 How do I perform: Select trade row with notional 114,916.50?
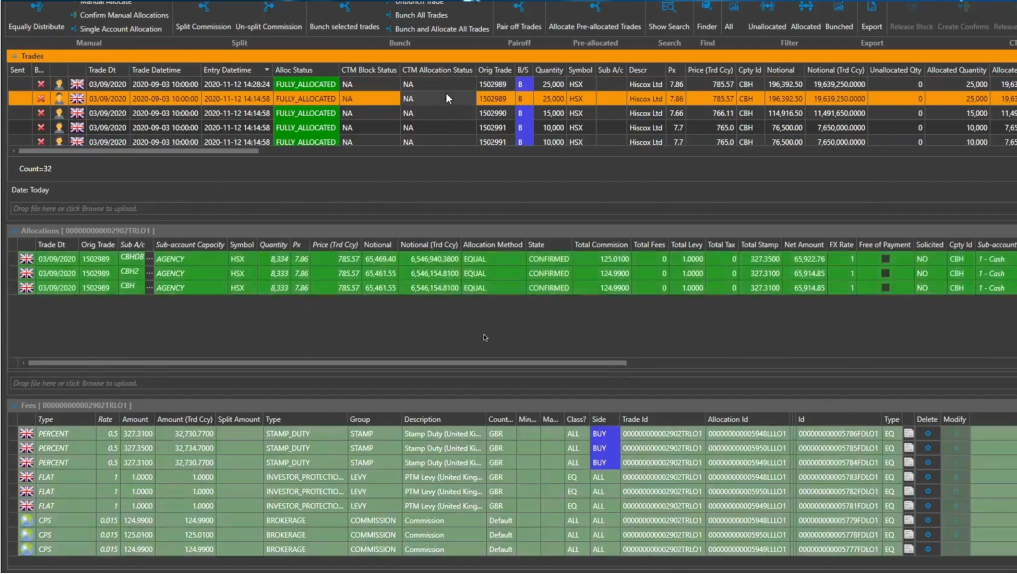512,113
